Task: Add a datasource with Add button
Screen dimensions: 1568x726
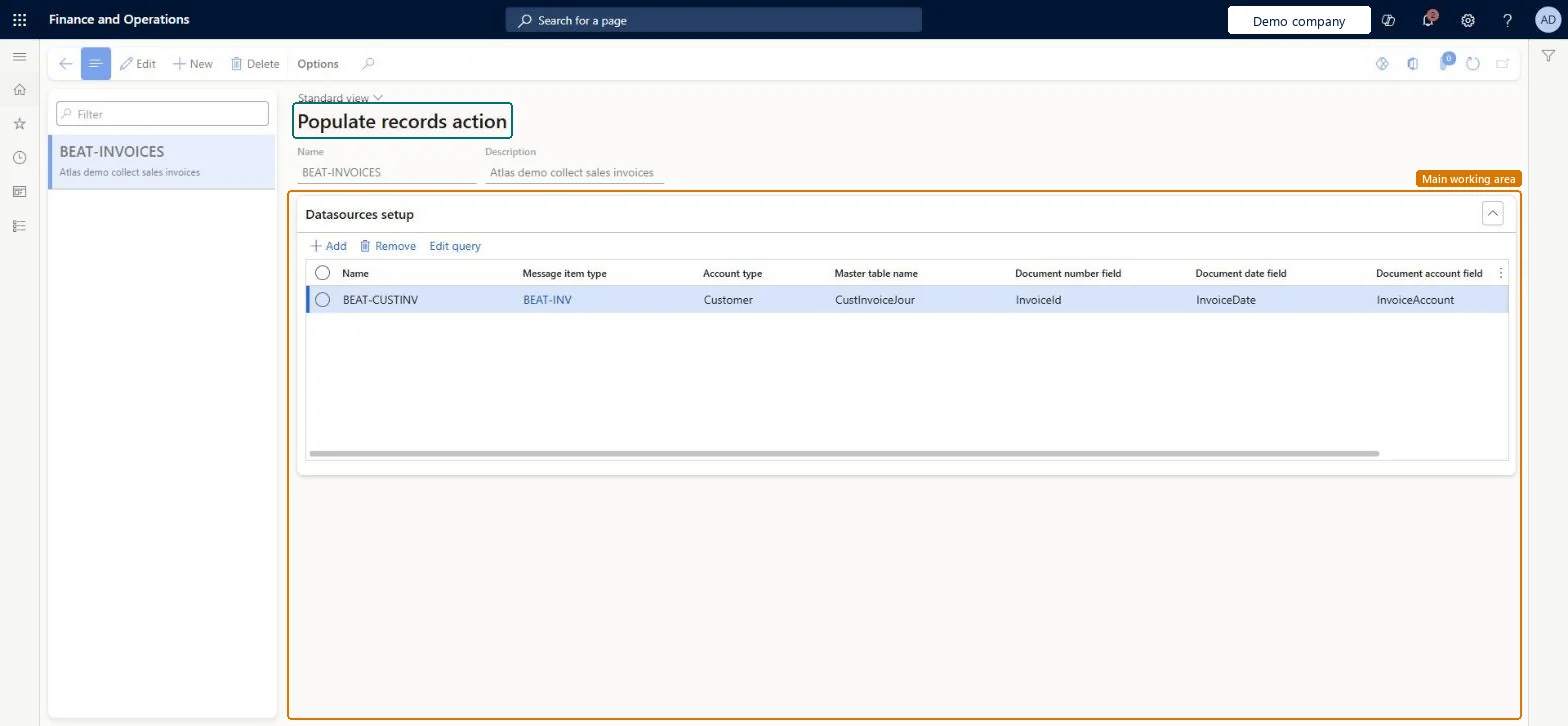Action: coord(328,246)
